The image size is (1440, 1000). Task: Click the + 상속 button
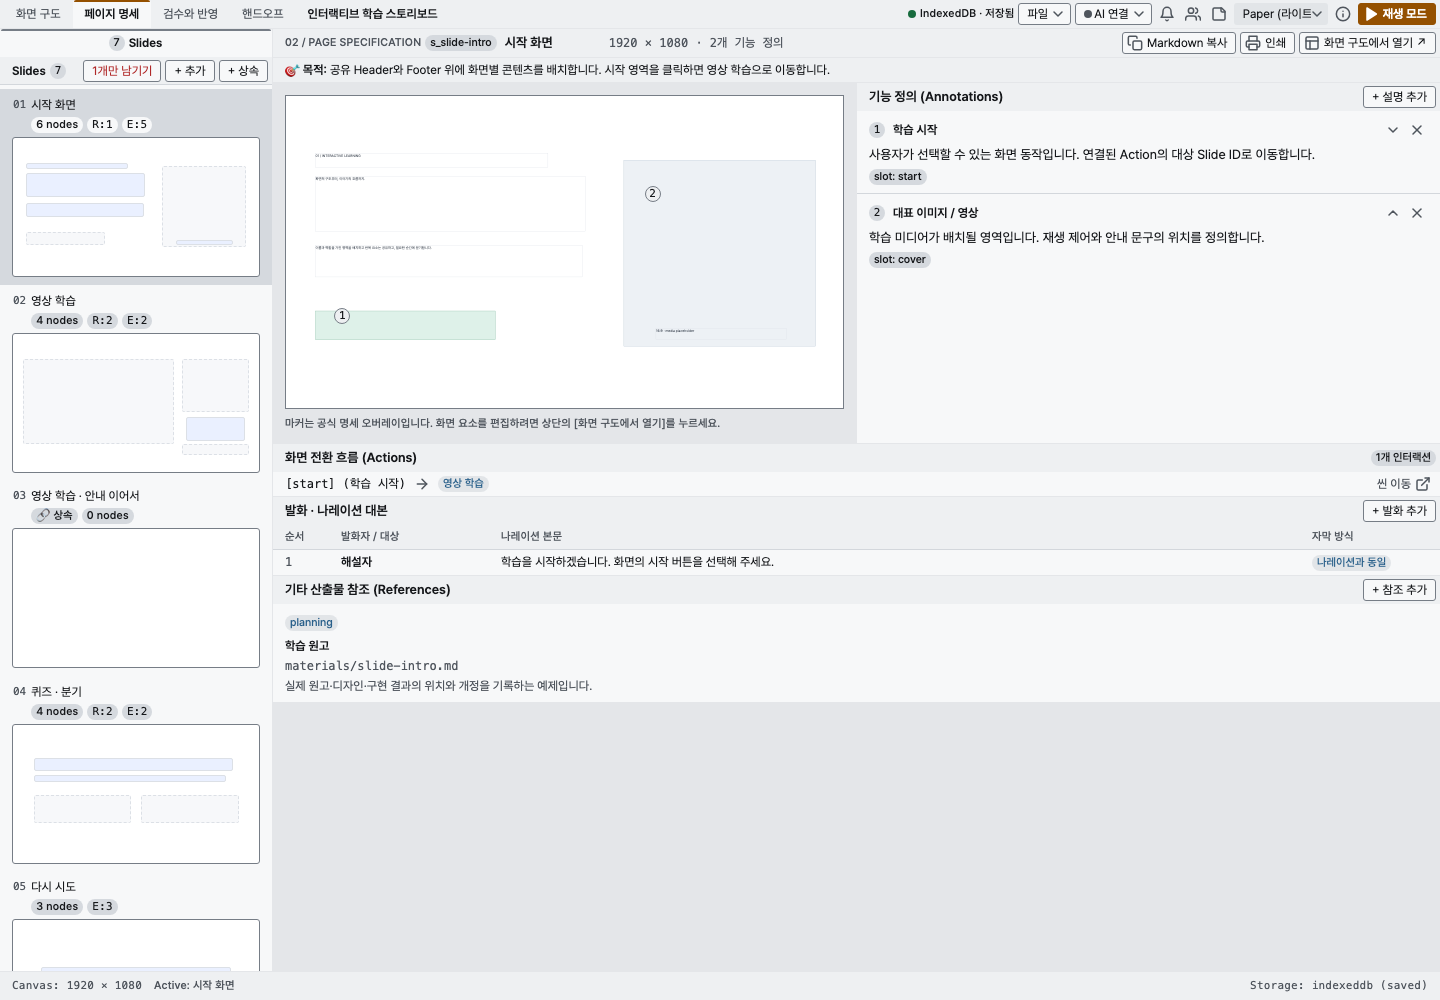[x=243, y=71]
